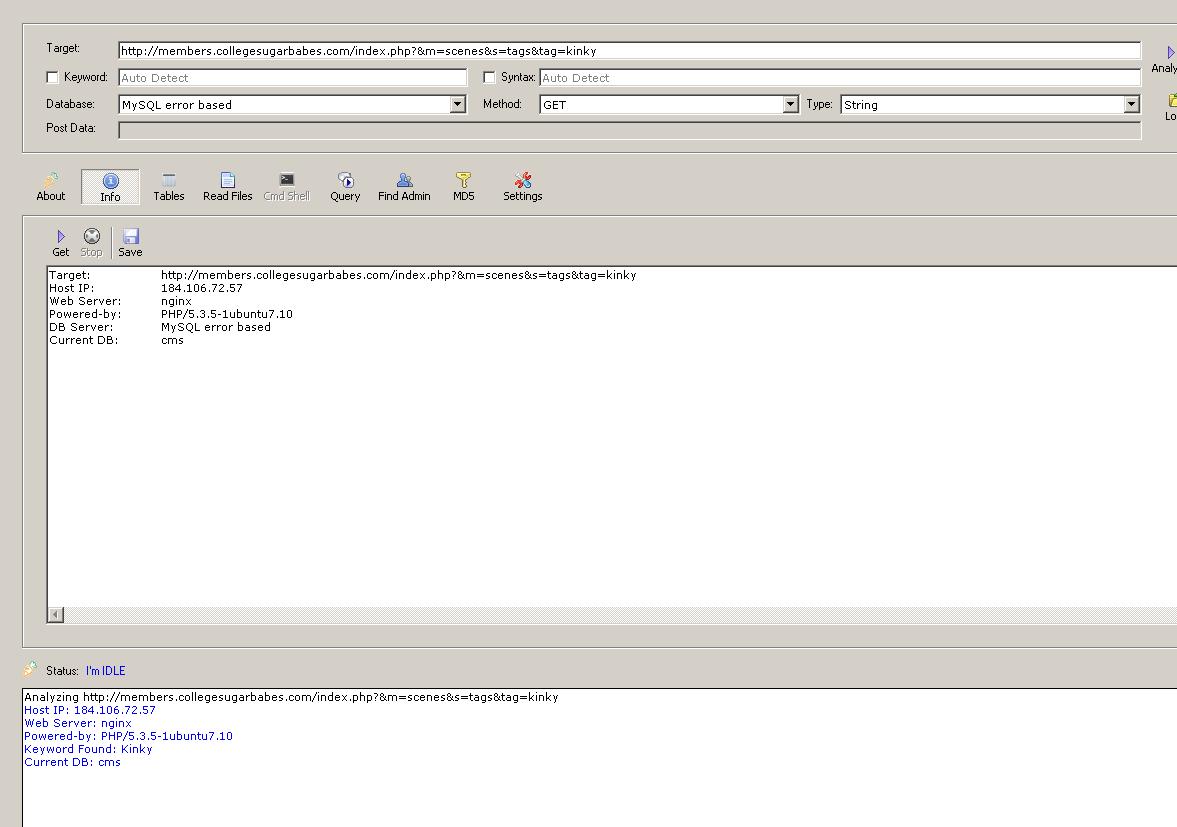
Task: Expand the Type dropdown arrow
Action: [1132, 104]
